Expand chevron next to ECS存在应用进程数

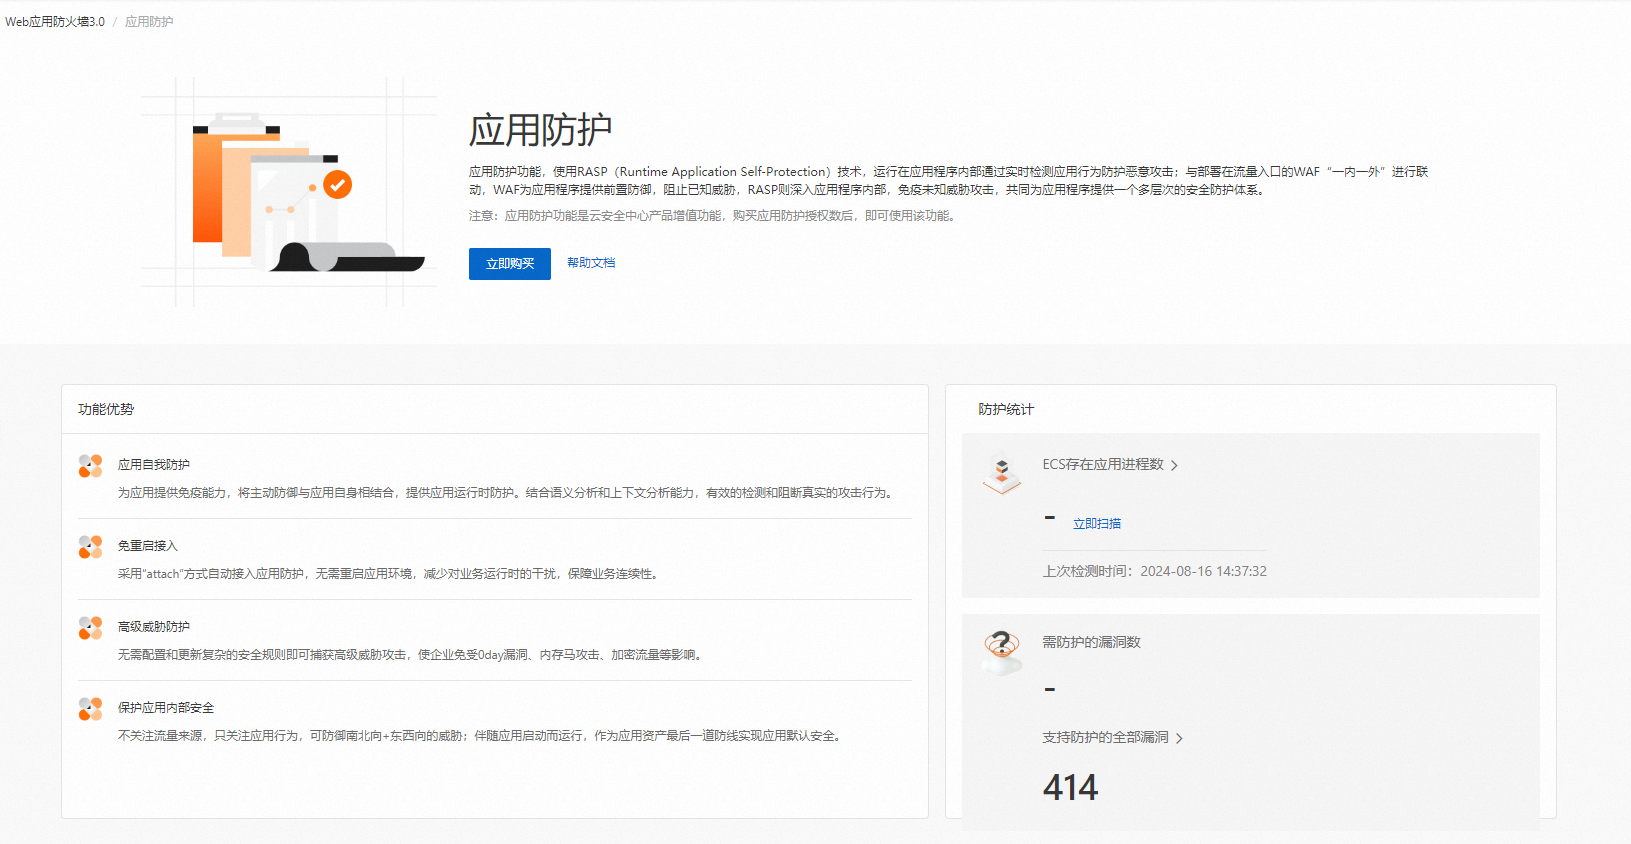coord(1174,465)
